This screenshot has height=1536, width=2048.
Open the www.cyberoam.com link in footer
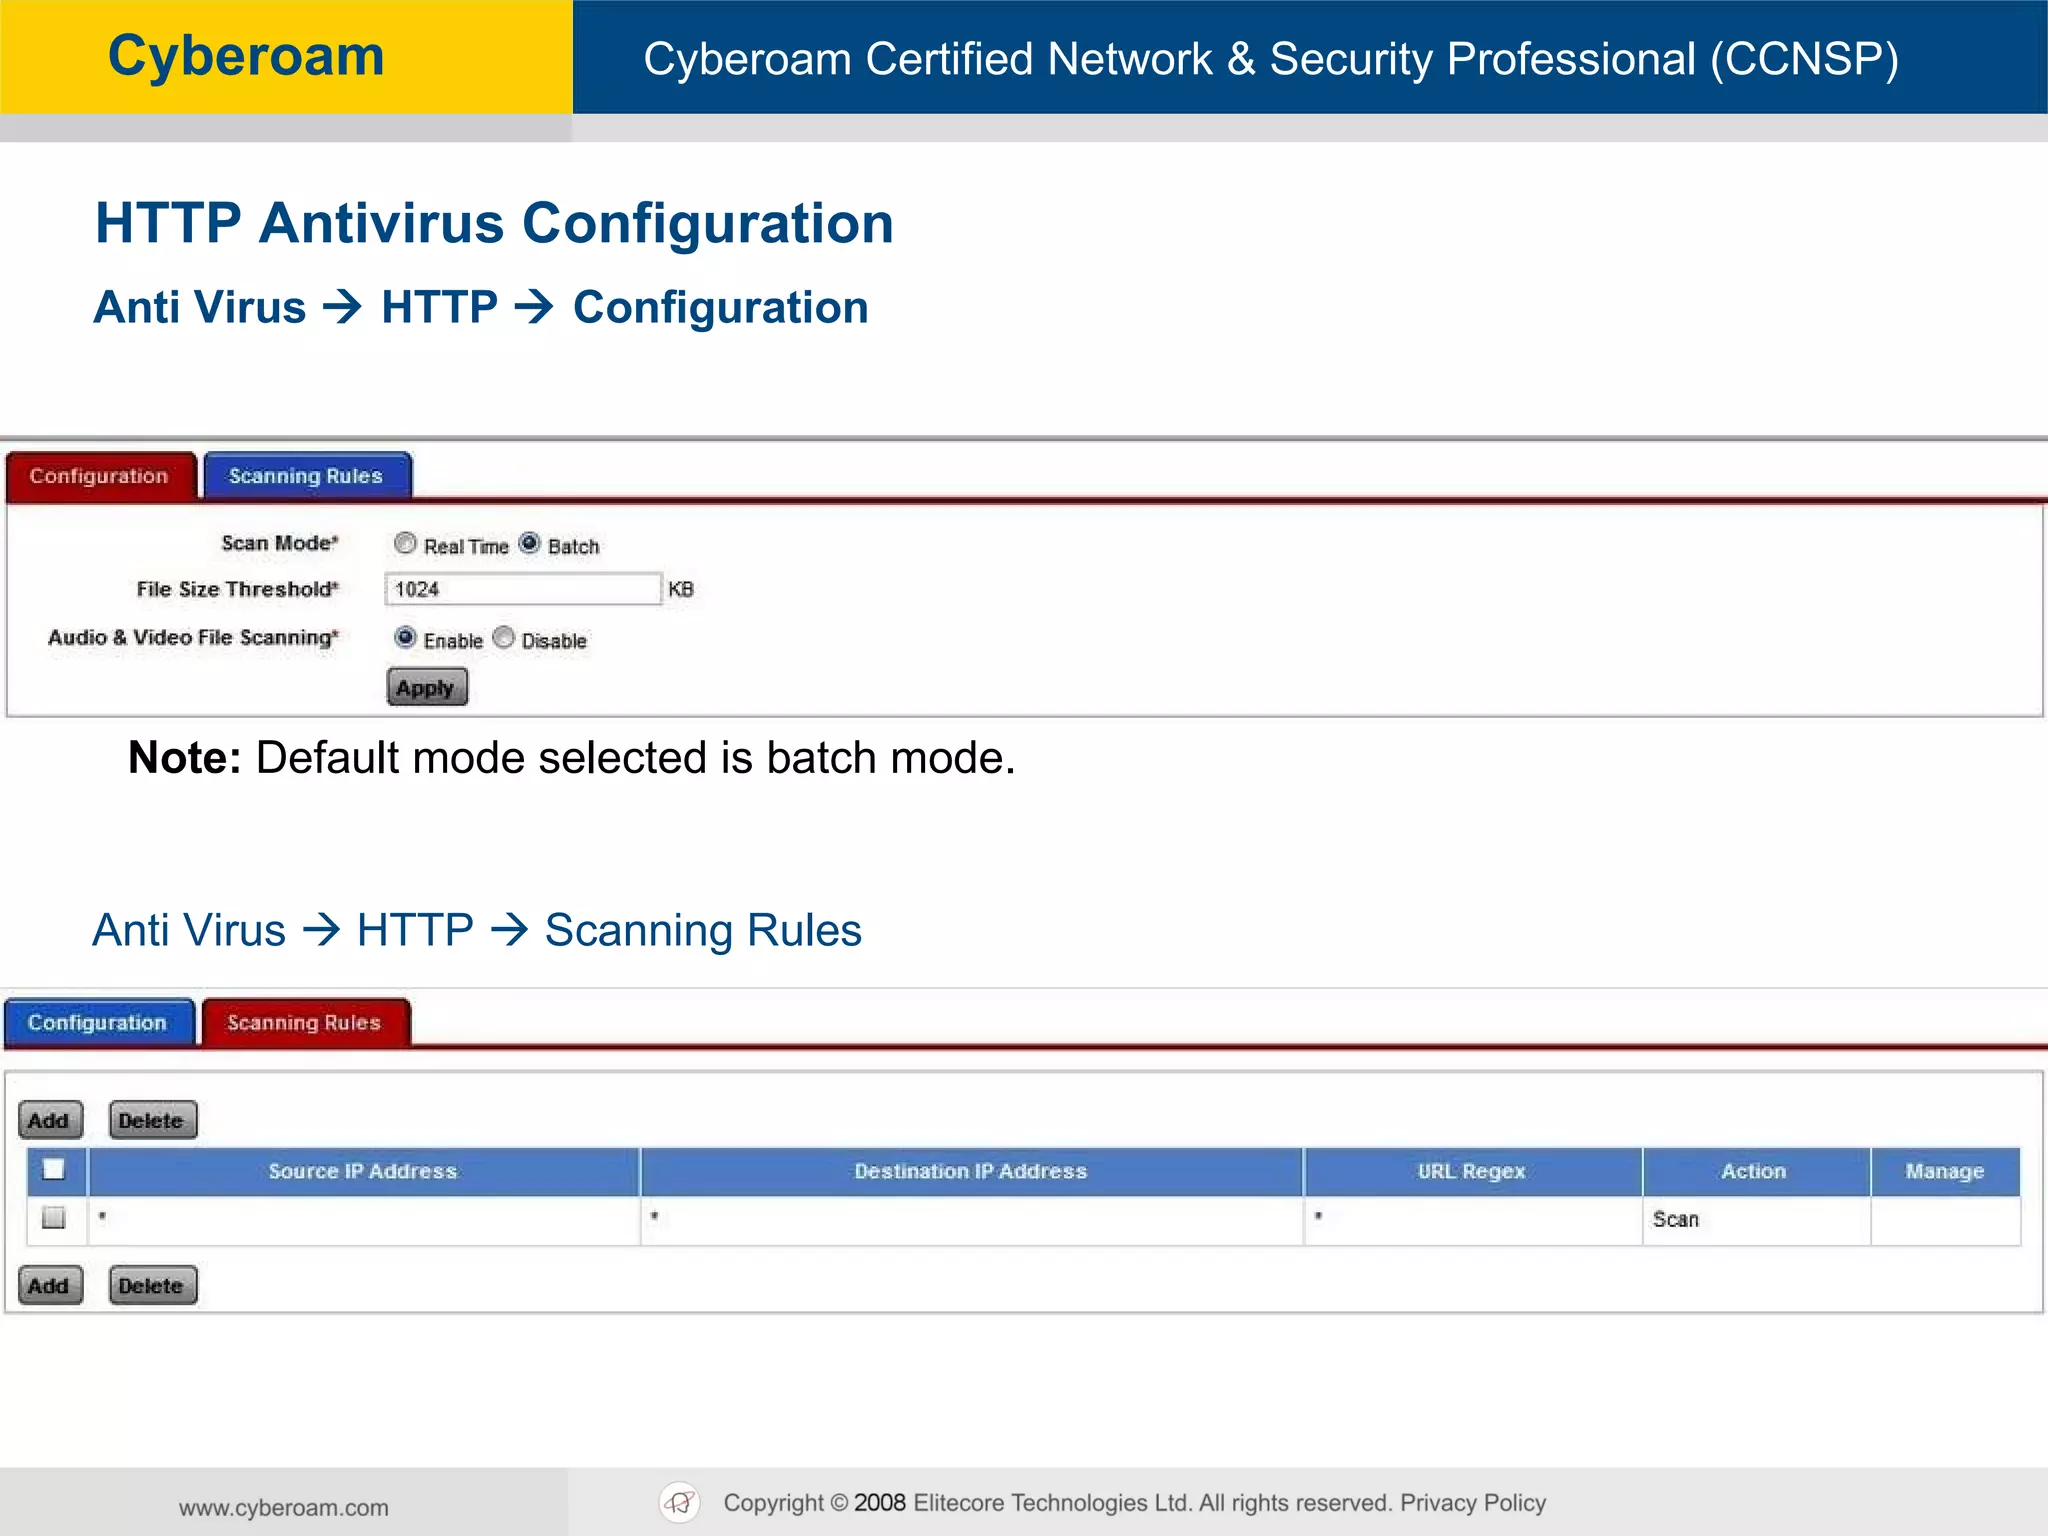tap(284, 1507)
